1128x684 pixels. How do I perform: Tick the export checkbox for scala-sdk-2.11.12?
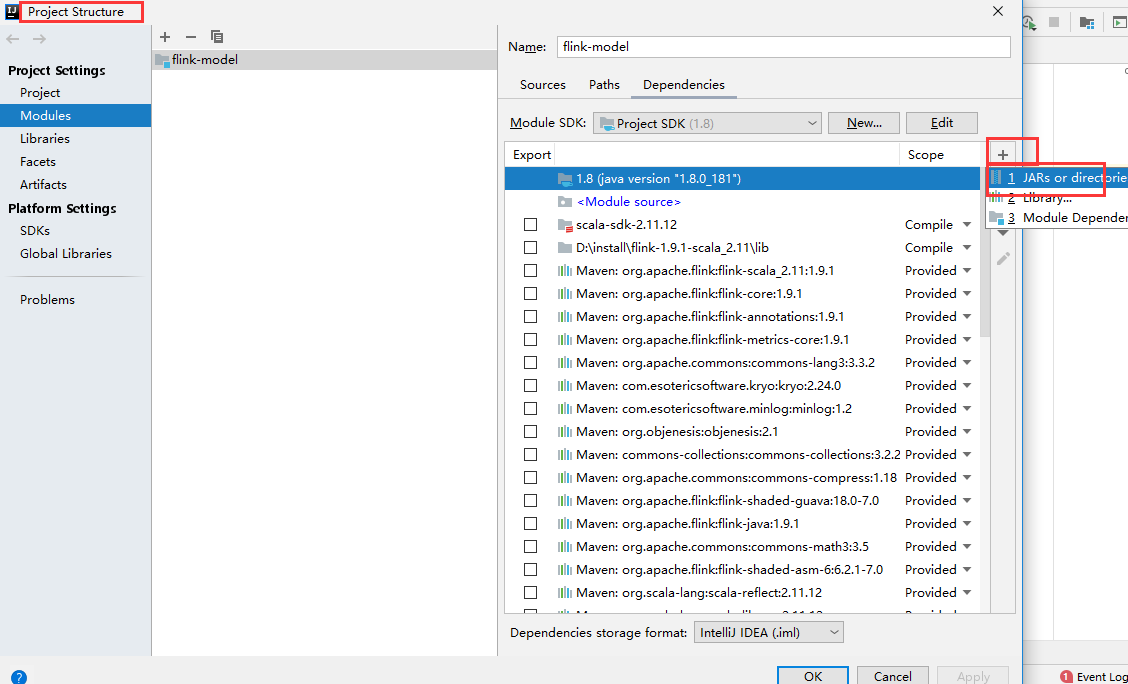(531, 224)
